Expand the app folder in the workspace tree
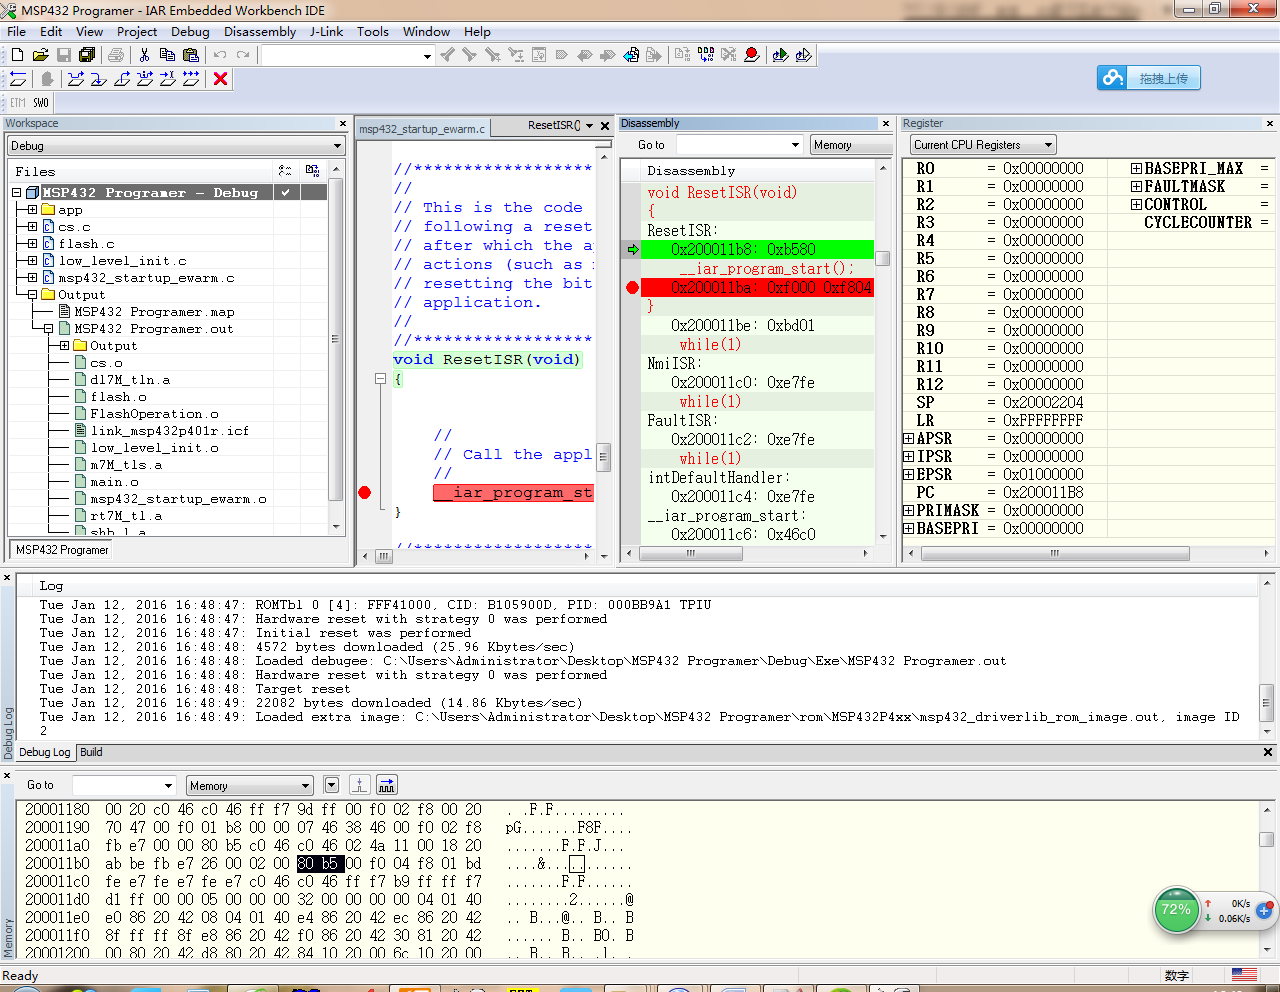1280x992 pixels. click(x=33, y=210)
